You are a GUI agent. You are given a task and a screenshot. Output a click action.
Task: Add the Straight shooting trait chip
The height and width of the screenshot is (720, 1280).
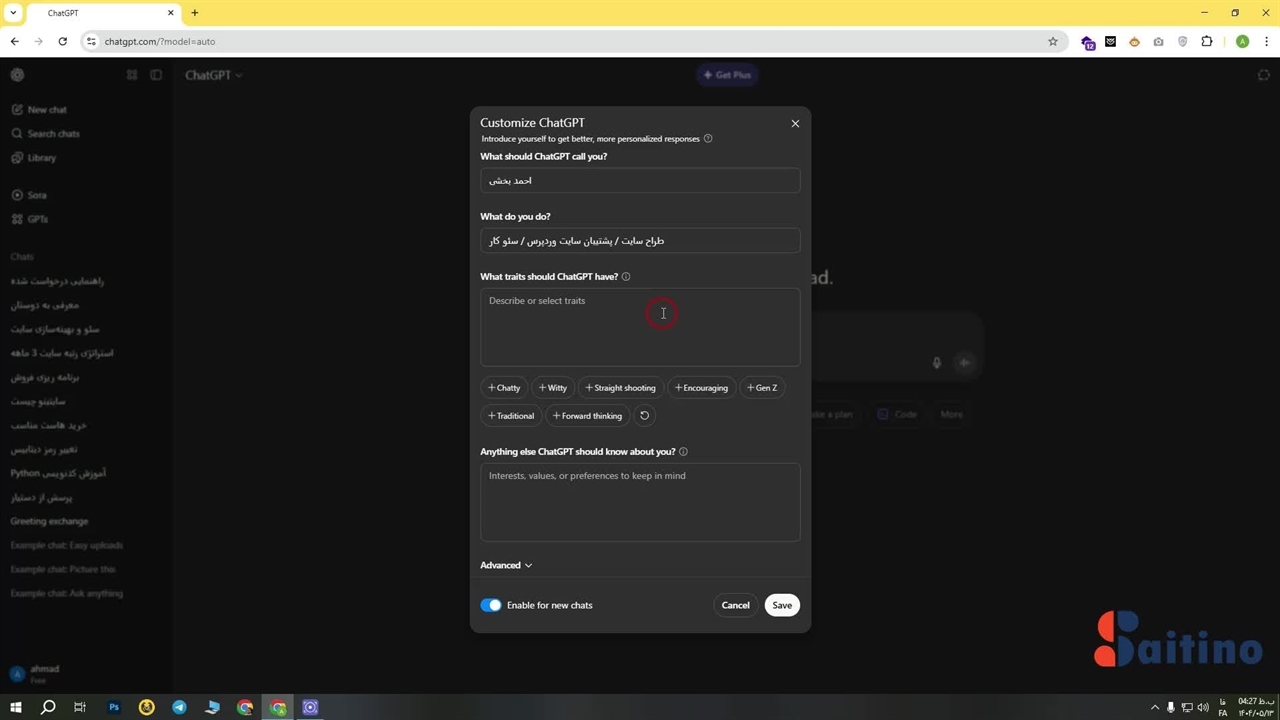point(620,388)
